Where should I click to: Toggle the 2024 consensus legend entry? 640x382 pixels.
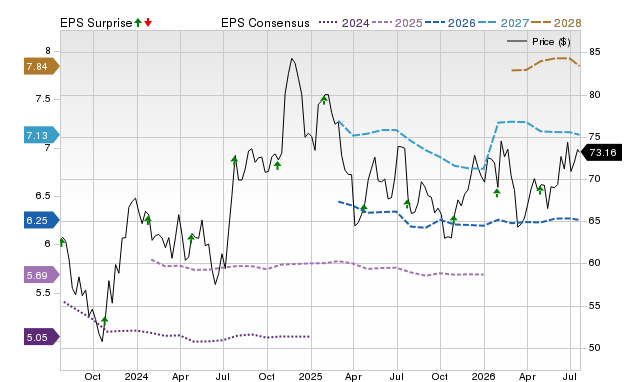coord(344,23)
